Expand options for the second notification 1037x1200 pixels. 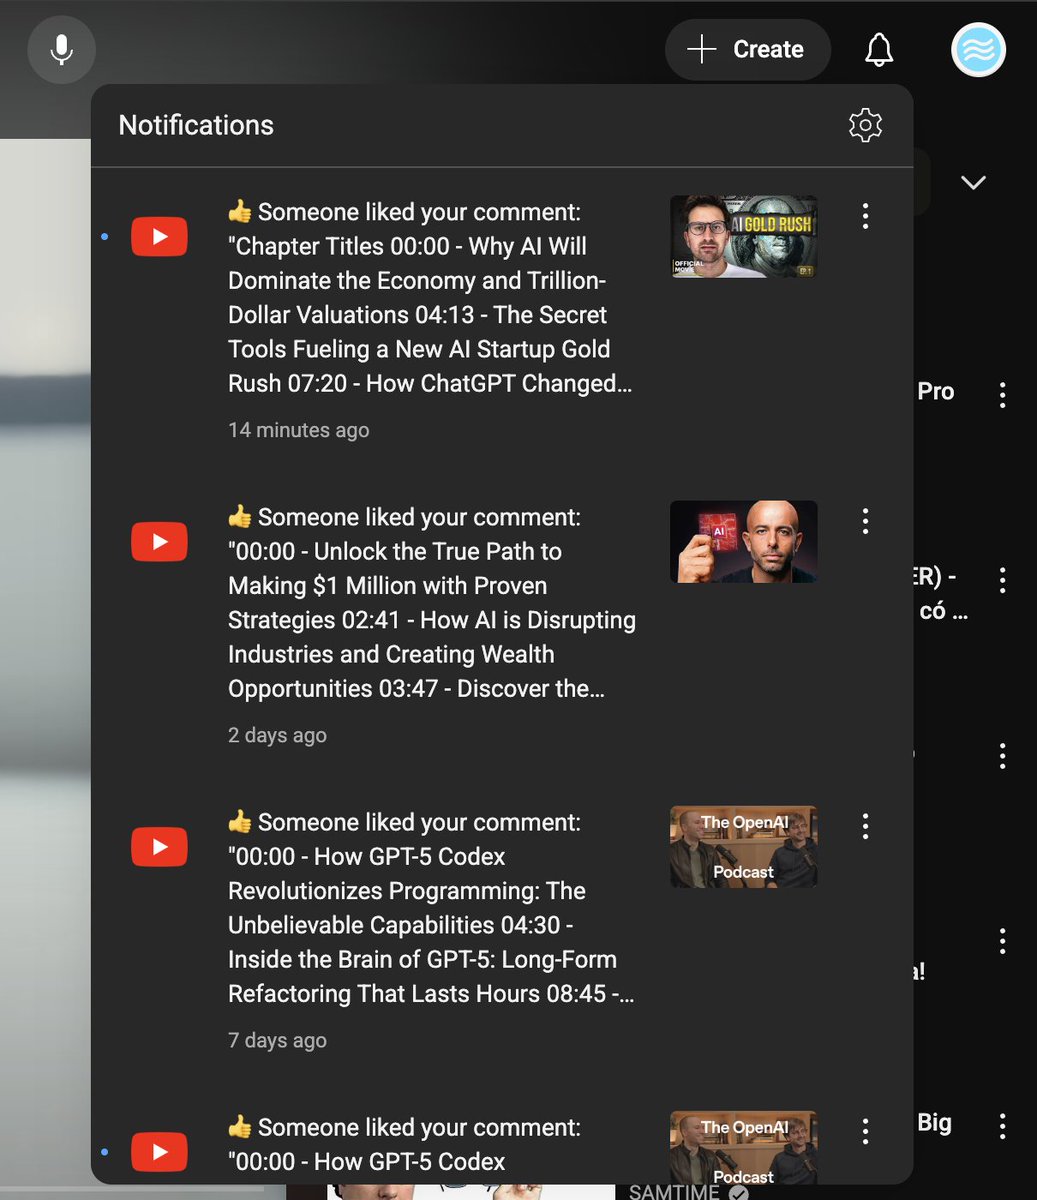point(864,521)
